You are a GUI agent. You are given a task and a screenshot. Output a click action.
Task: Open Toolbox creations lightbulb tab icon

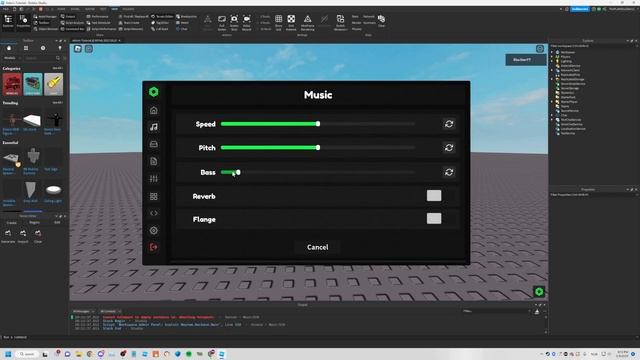(x=60, y=48)
